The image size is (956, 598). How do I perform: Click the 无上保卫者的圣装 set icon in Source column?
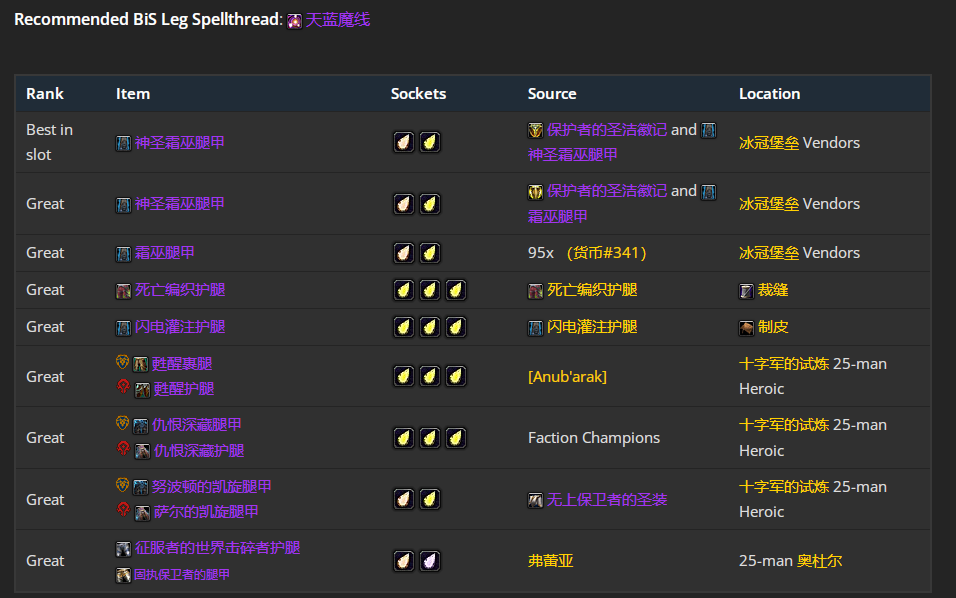coord(536,500)
